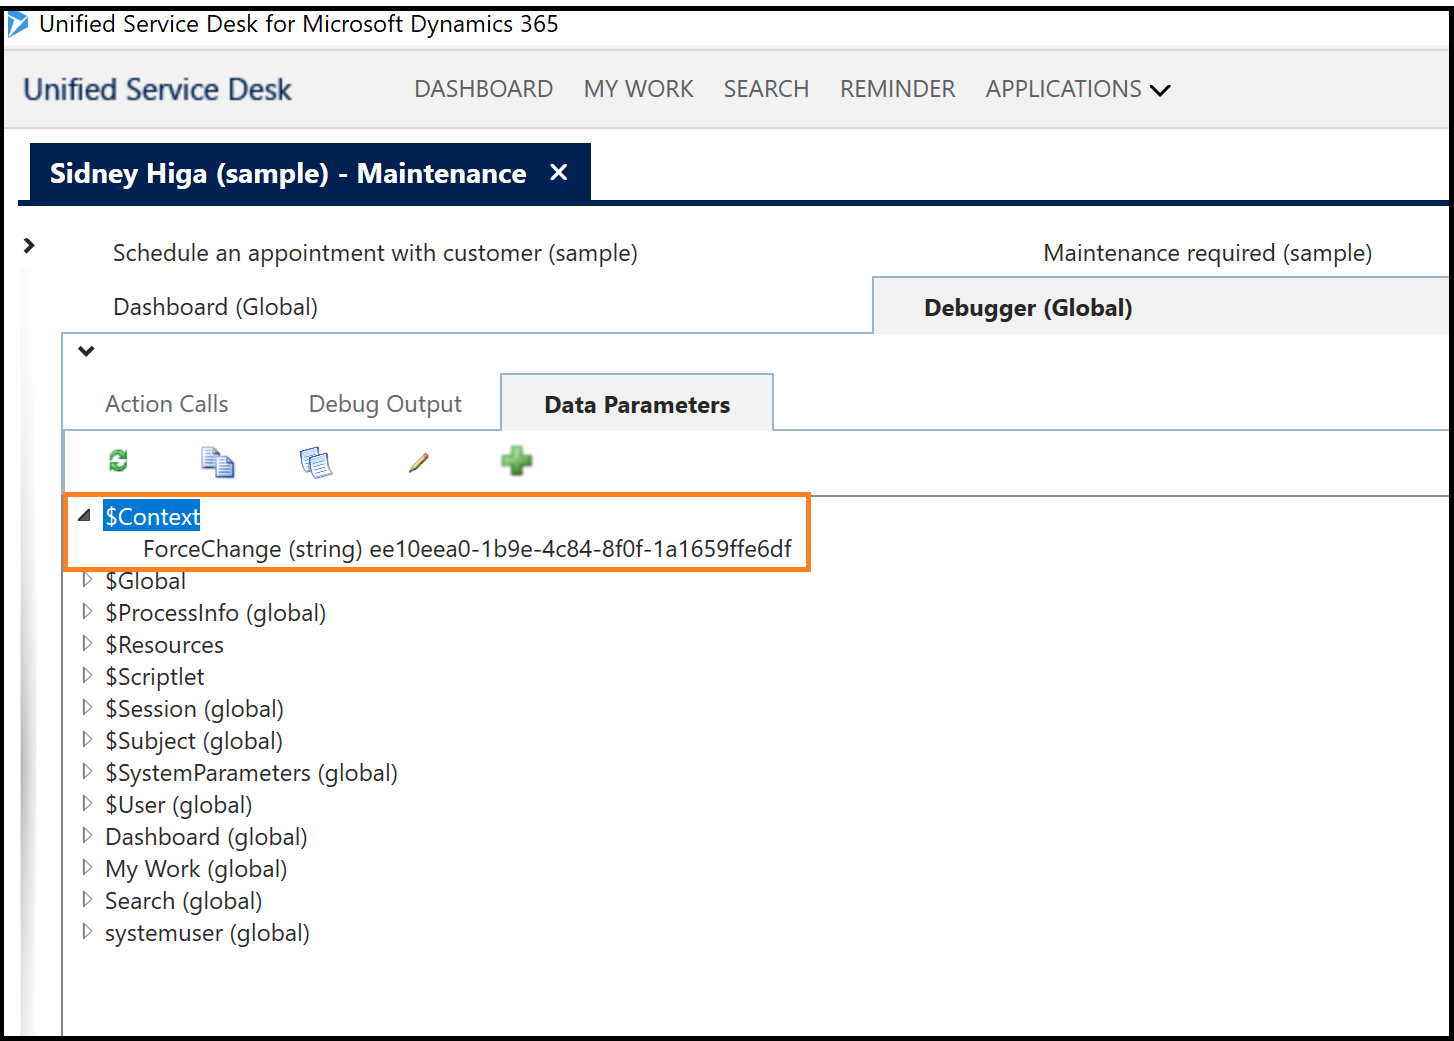Select the Data Parameters tab
1454x1041 pixels.
click(x=637, y=404)
